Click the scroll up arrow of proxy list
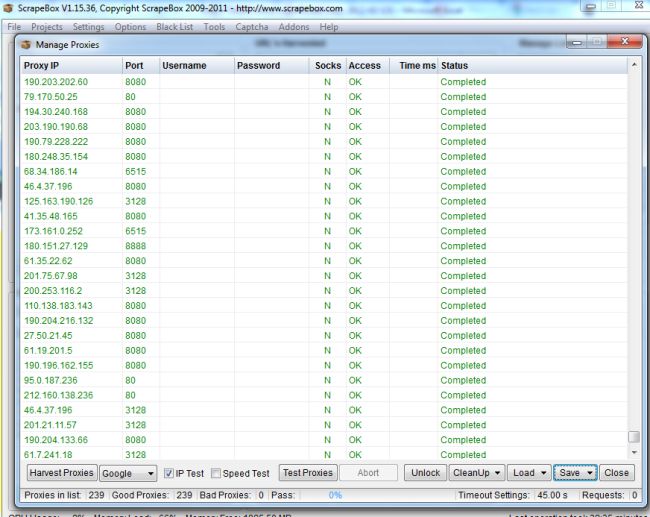650x517 pixels. tap(633, 65)
